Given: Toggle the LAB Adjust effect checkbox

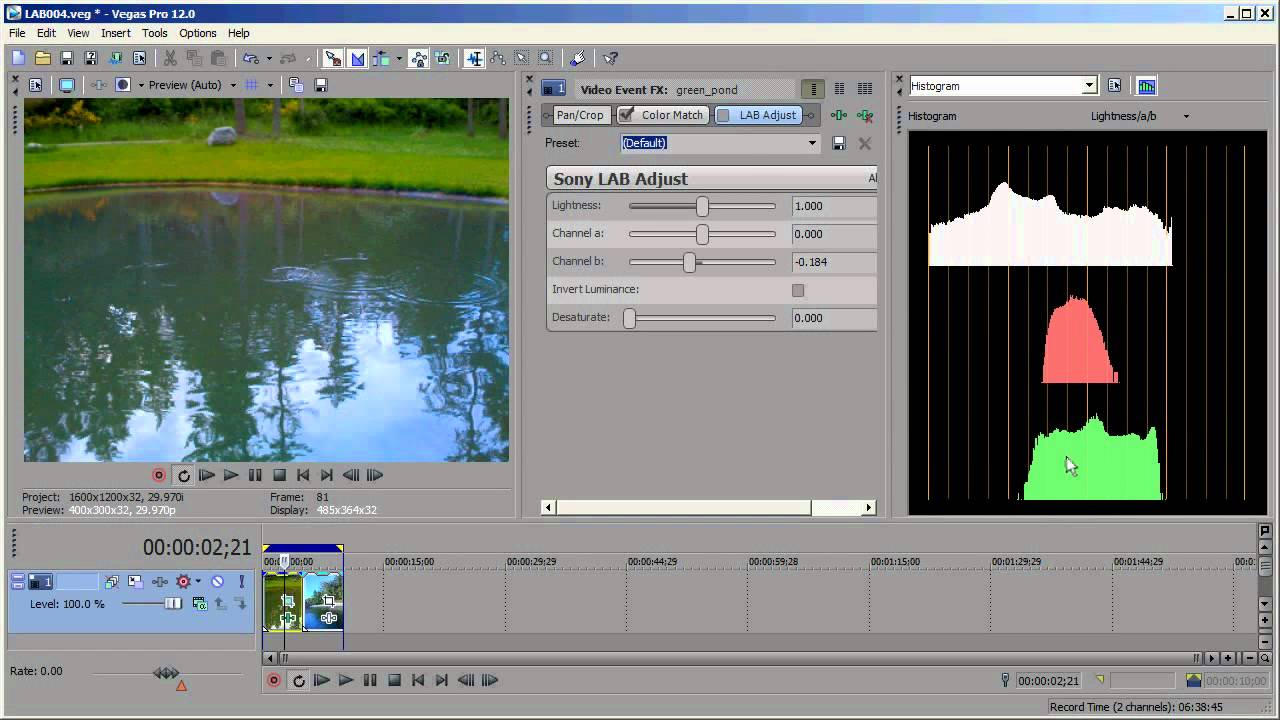Looking at the screenshot, I should tap(723, 115).
